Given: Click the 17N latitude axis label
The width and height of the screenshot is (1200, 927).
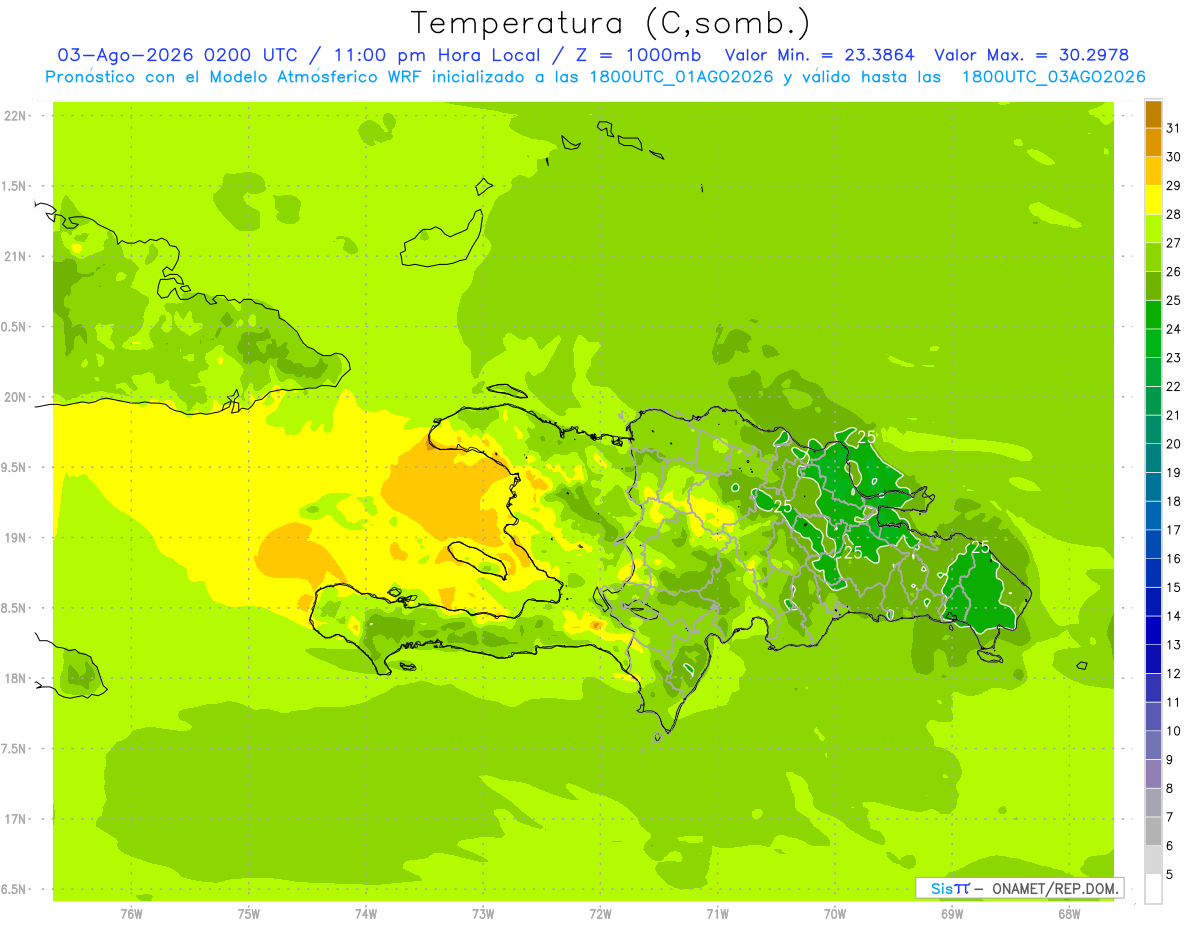Looking at the screenshot, I should (16, 819).
